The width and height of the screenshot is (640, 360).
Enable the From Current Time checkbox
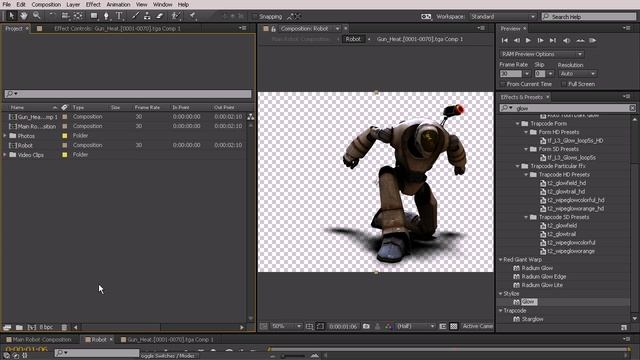tap(503, 84)
